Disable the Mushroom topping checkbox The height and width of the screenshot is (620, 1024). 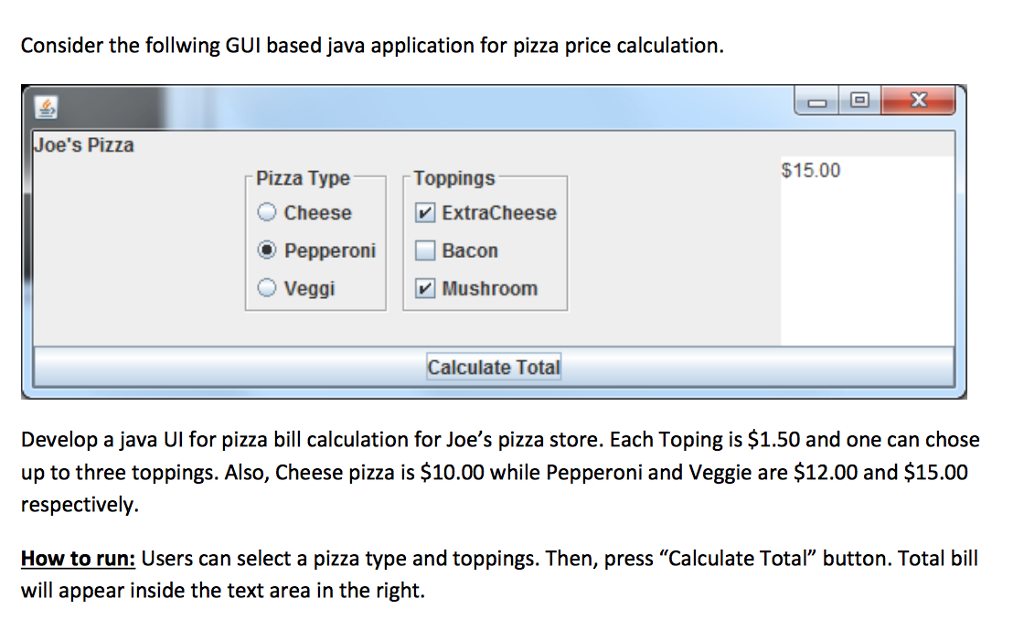(x=424, y=288)
